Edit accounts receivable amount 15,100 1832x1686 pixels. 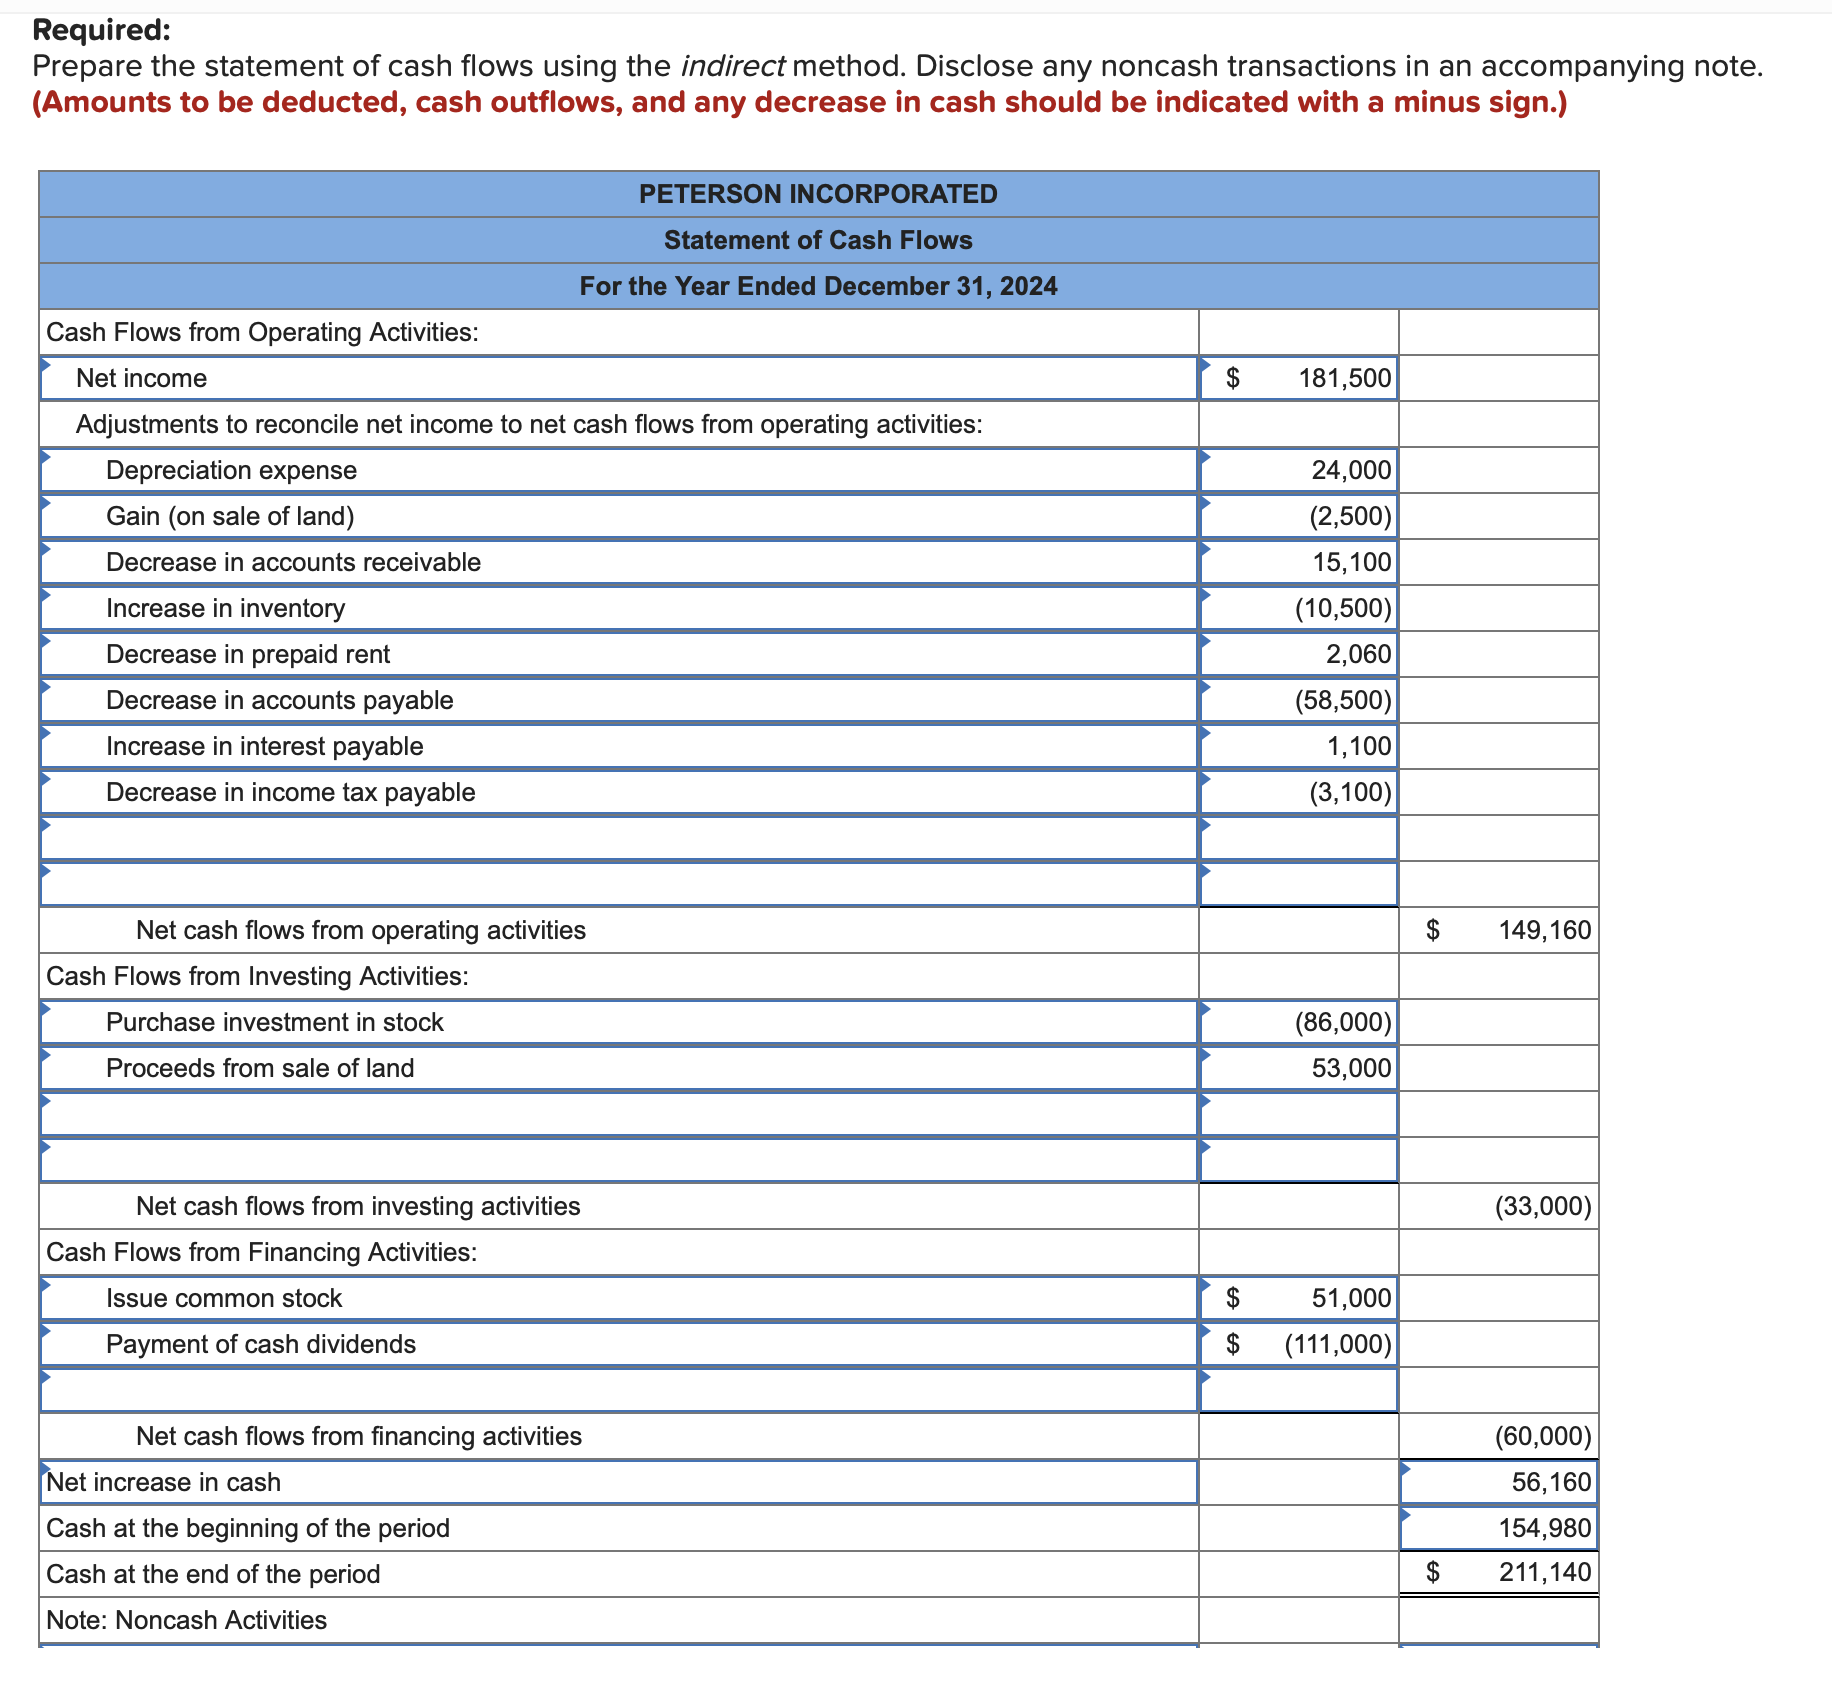pos(1299,562)
